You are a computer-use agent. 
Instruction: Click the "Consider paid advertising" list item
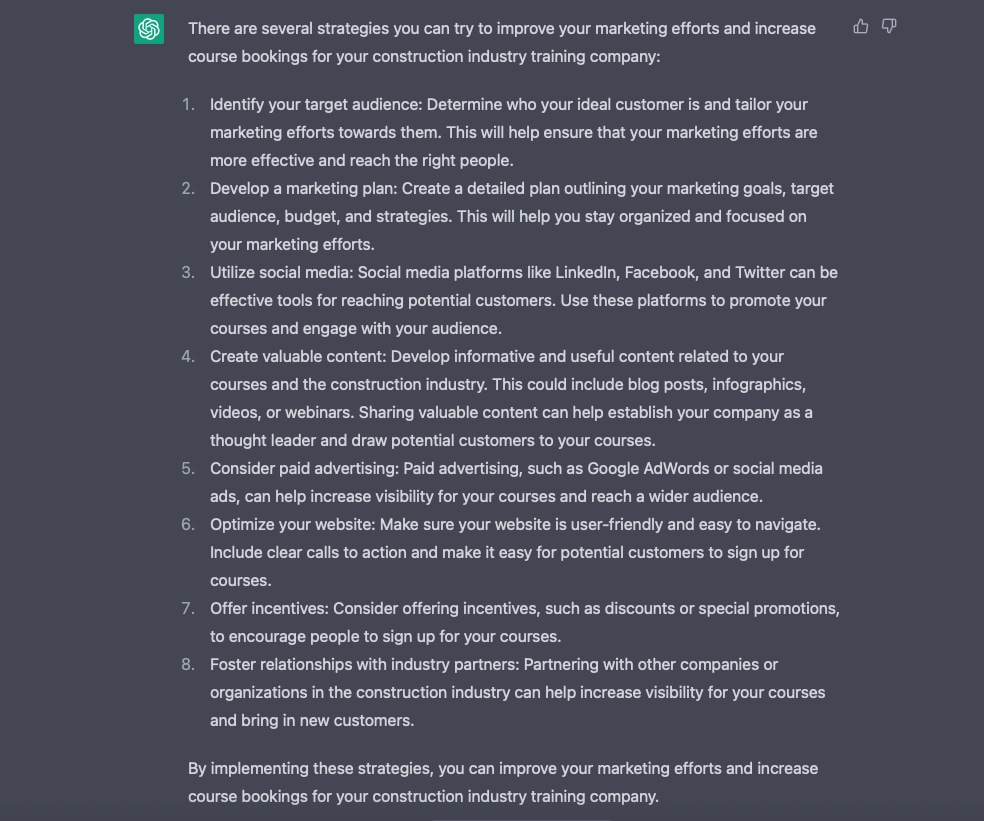pos(515,482)
